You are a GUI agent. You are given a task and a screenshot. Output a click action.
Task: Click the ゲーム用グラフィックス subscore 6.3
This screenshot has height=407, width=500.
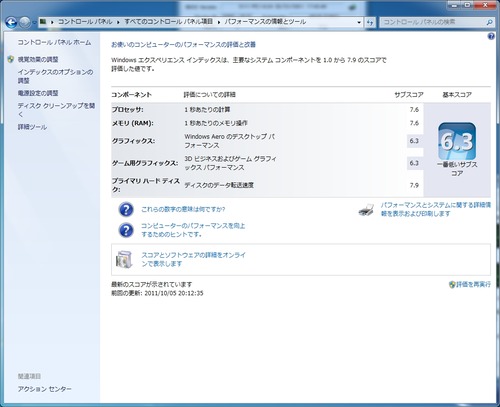click(x=414, y=163)
